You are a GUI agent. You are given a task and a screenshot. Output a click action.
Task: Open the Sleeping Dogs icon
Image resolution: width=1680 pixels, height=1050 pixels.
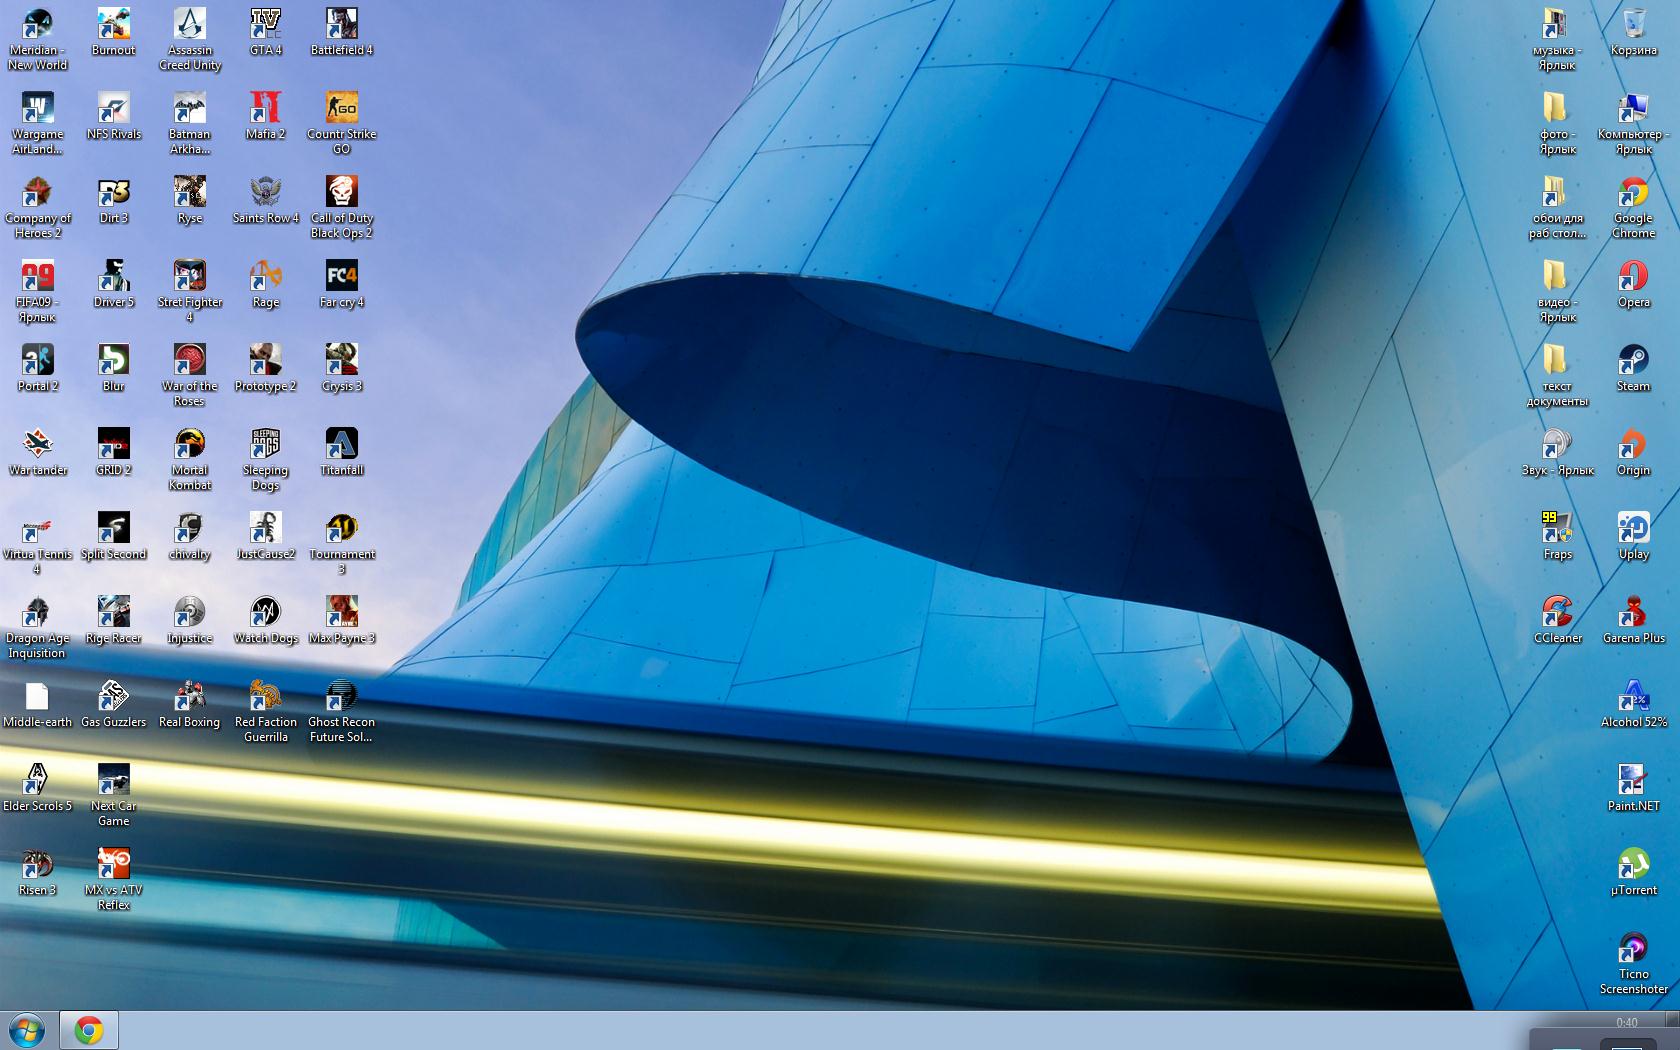[x=266, y=459]
